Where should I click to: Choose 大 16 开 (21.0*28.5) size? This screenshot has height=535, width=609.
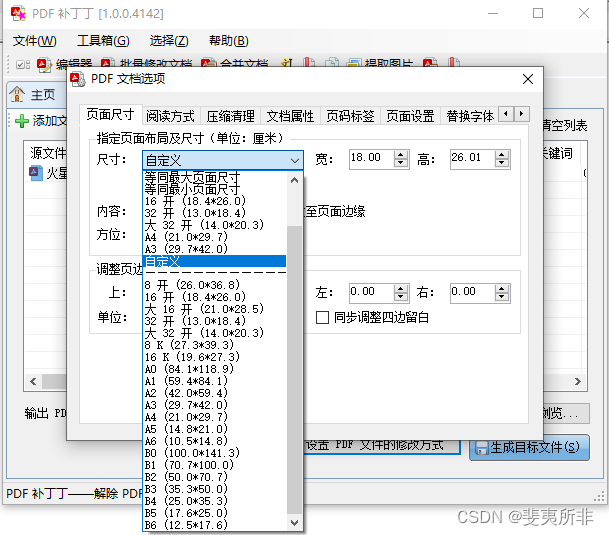[x=215, y=309]
